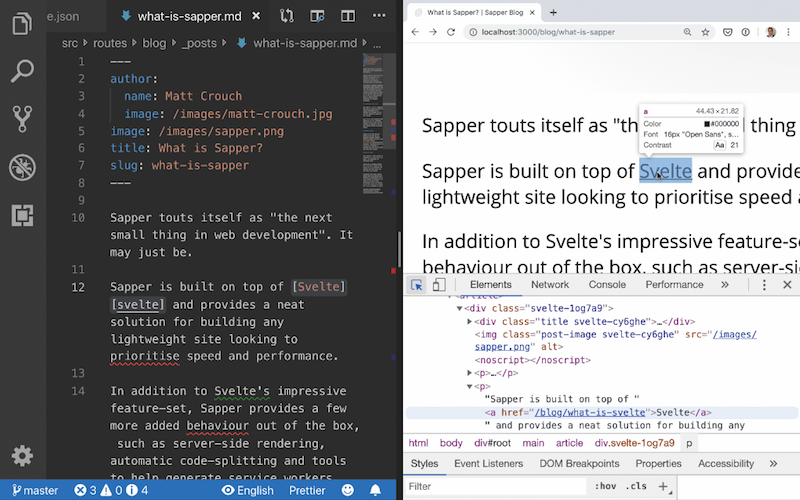
Task: Switch to DevTools Network tab
Action: click(549, 285)
